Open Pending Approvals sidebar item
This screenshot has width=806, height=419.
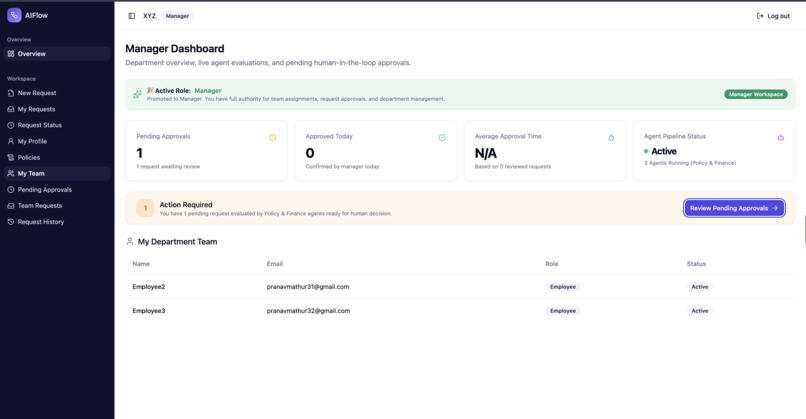(x=57, y=190)
